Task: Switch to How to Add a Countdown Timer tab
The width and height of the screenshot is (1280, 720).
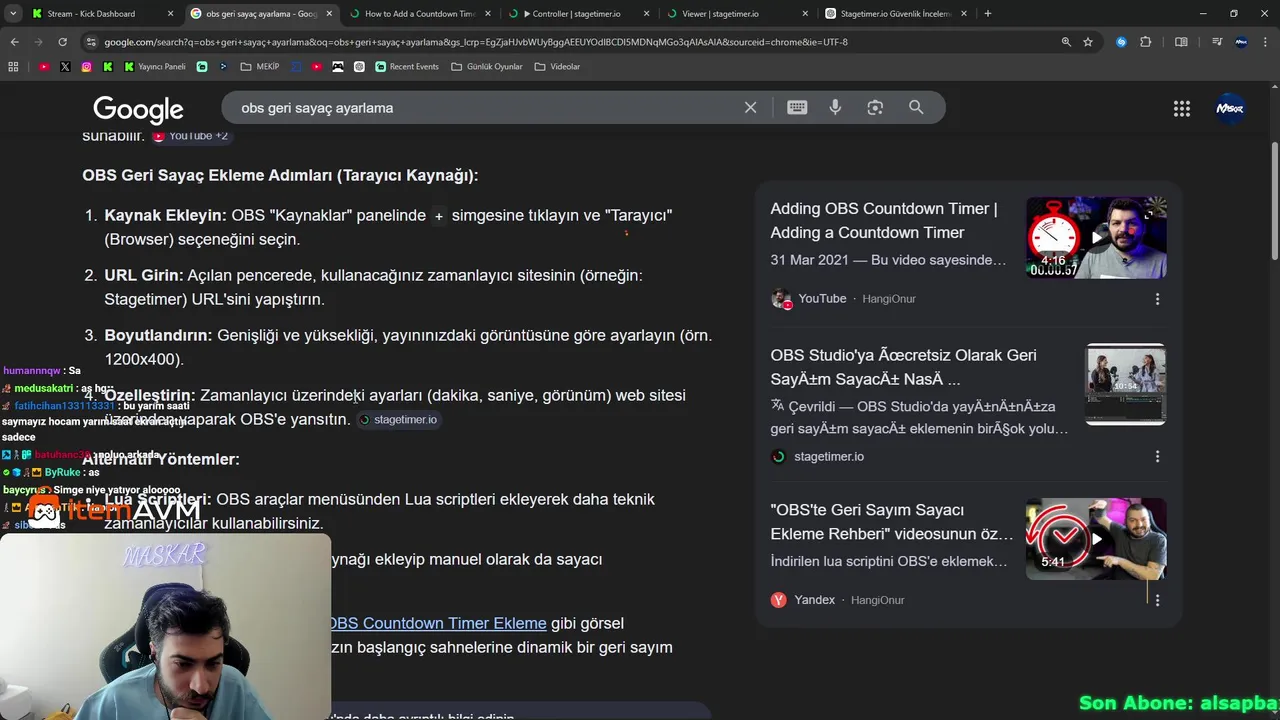Action: (x=420, y=14)
